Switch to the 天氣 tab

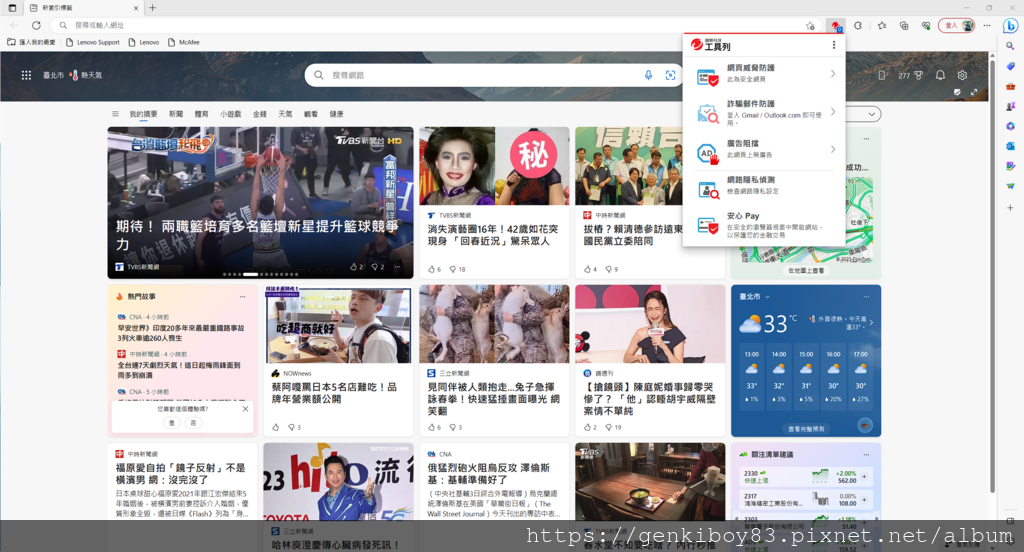coord(285,114)
